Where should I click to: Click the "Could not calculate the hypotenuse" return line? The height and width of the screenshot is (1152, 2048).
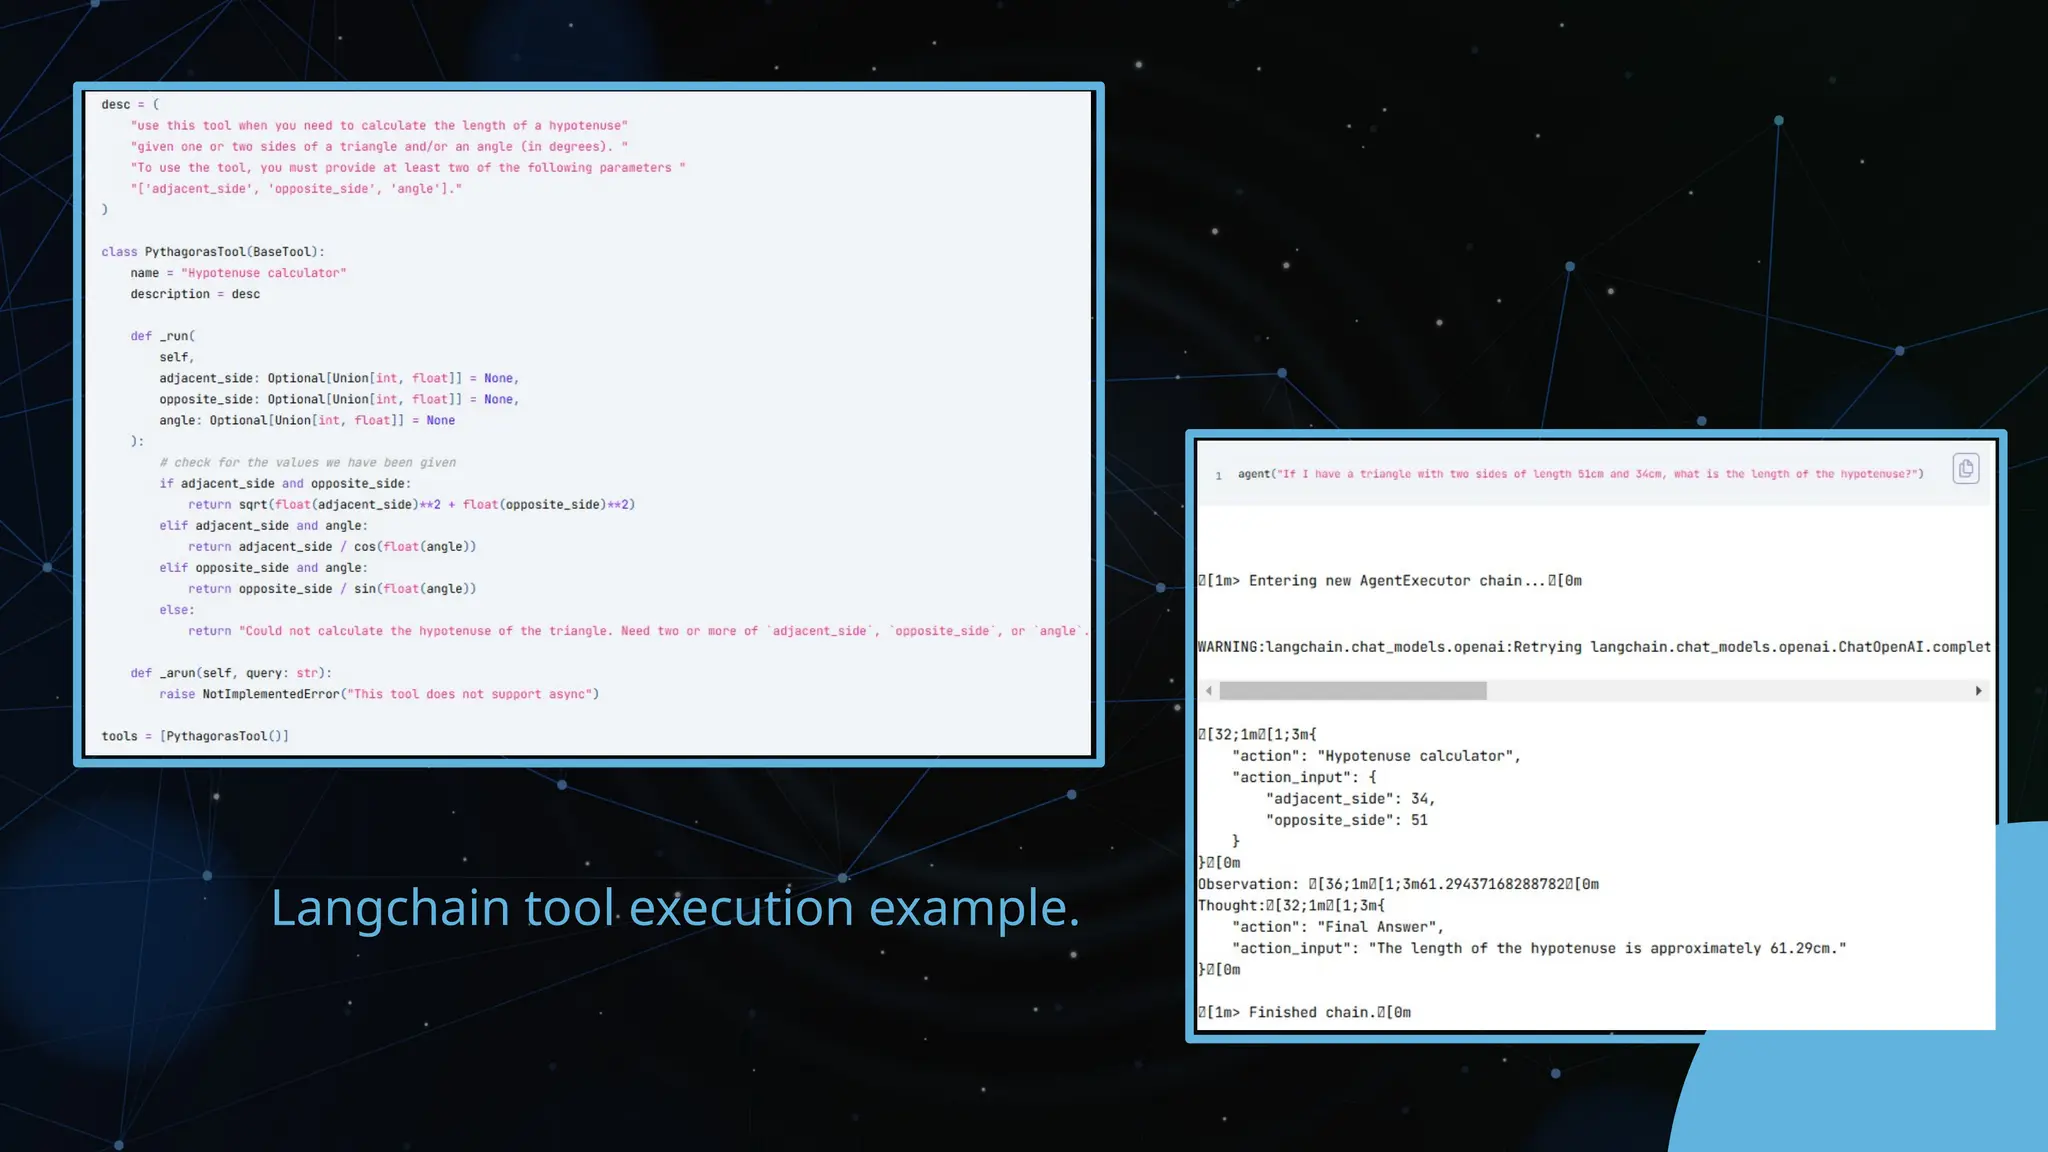[639, 631]
